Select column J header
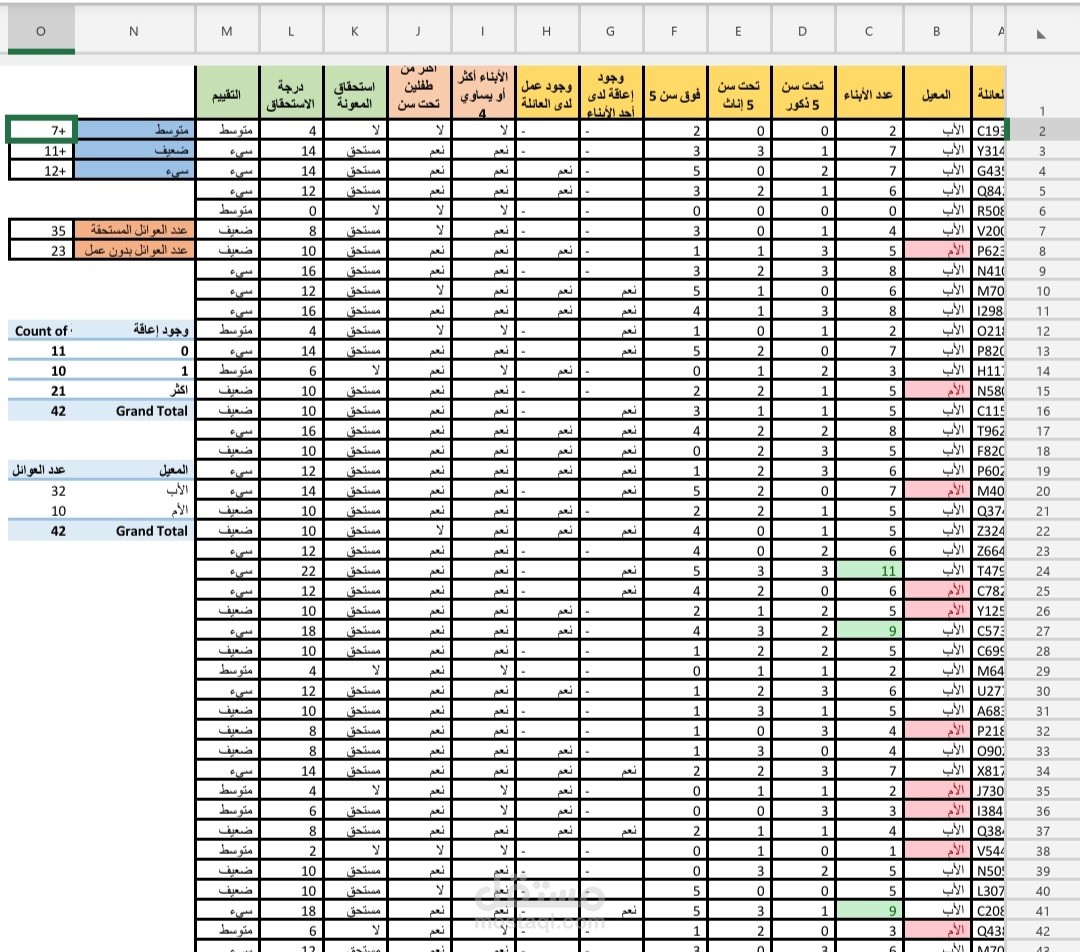This screenshot has height=952, width=1080. (x=418, y=31)
